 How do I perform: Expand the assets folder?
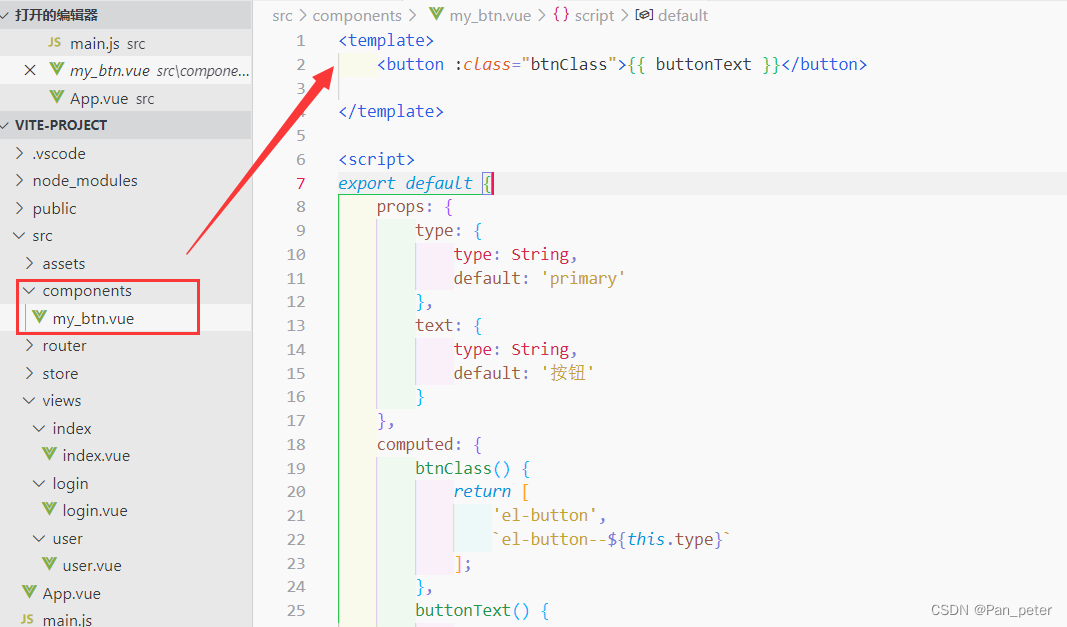(x=29, y=263)
